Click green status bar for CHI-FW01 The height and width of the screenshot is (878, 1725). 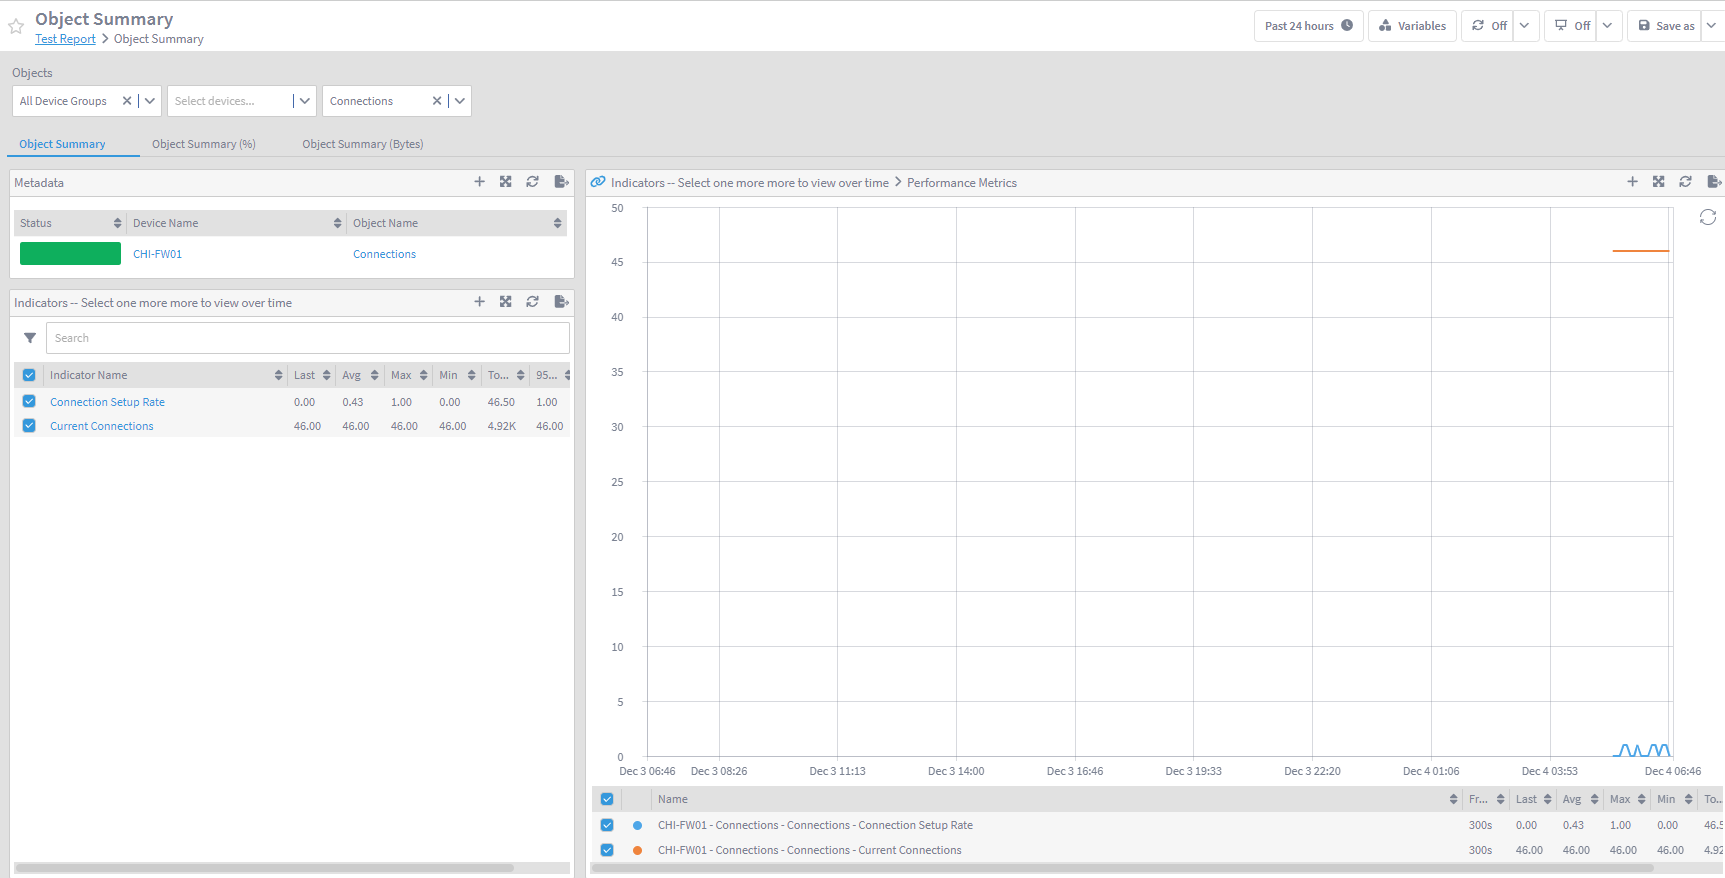tap(70, 254)
